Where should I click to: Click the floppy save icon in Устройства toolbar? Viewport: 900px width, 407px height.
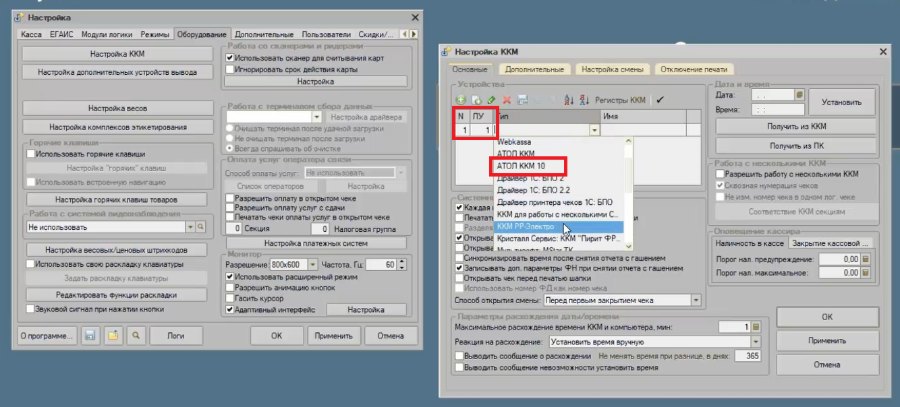[522, 100]
